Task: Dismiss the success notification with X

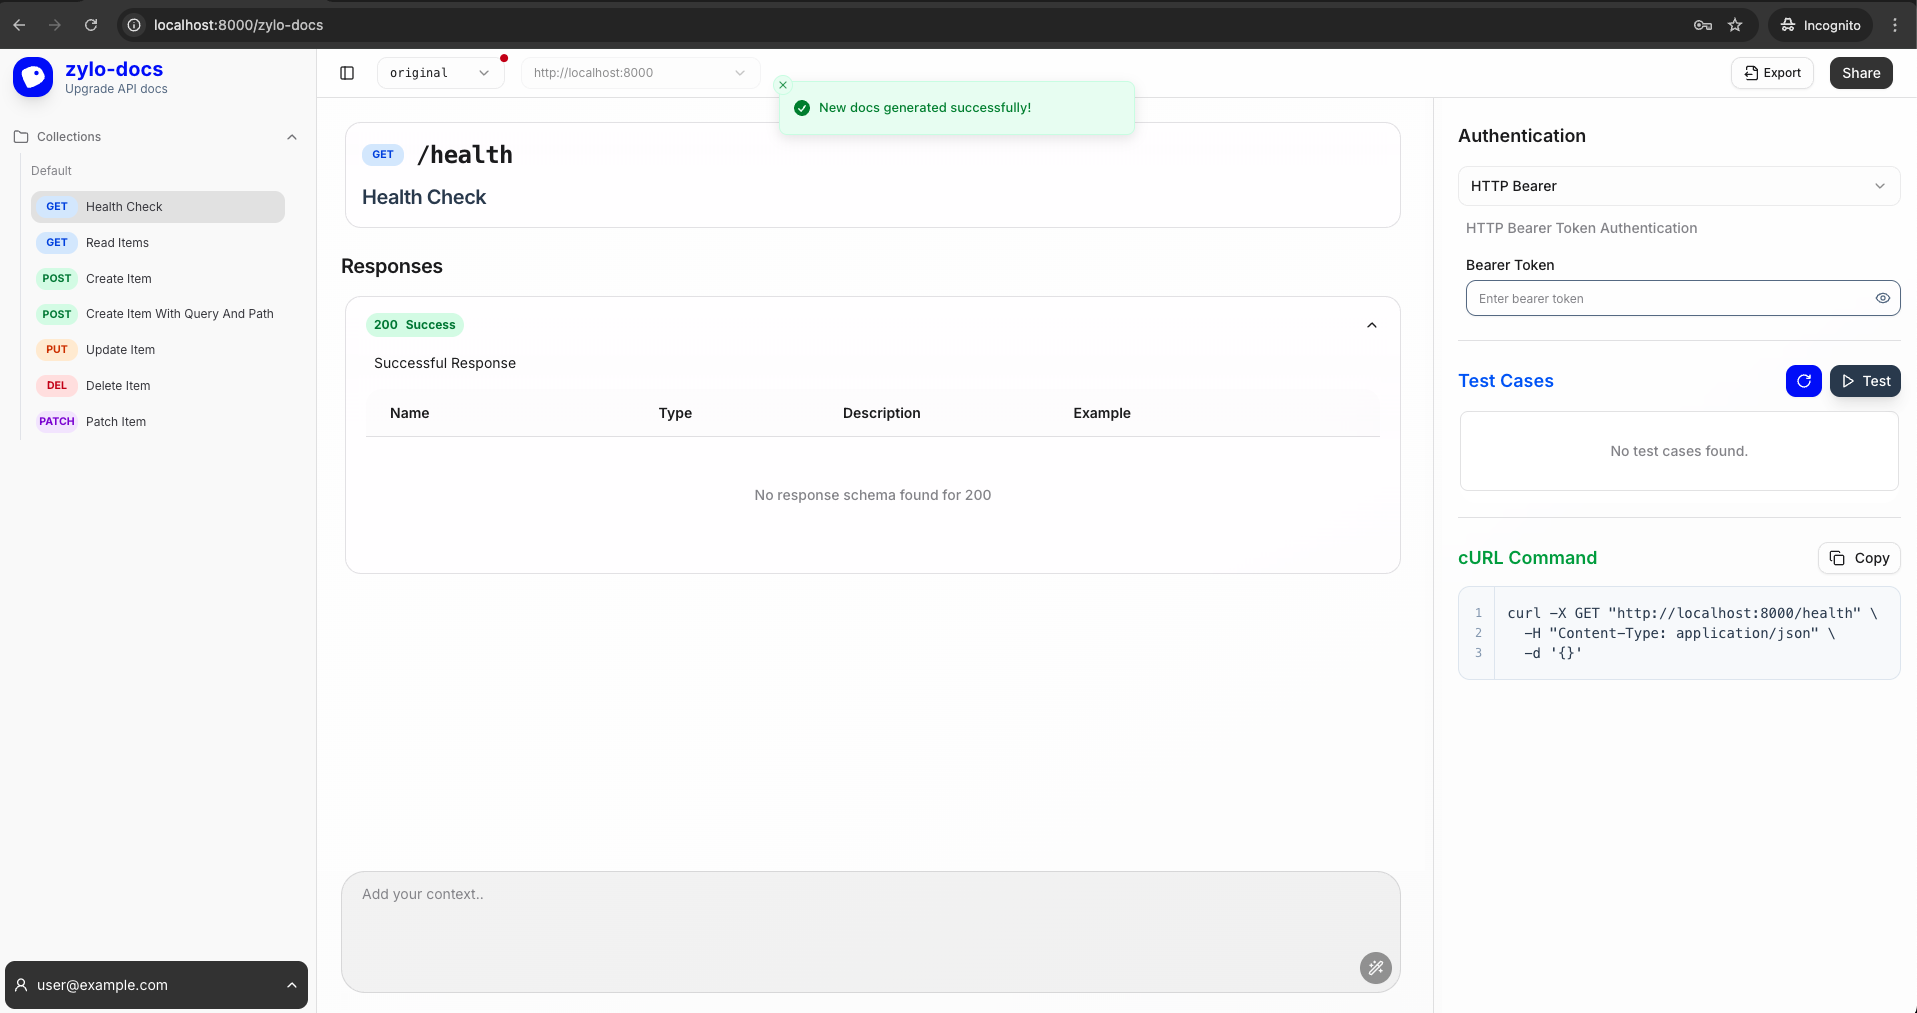Action: point(783,85)
